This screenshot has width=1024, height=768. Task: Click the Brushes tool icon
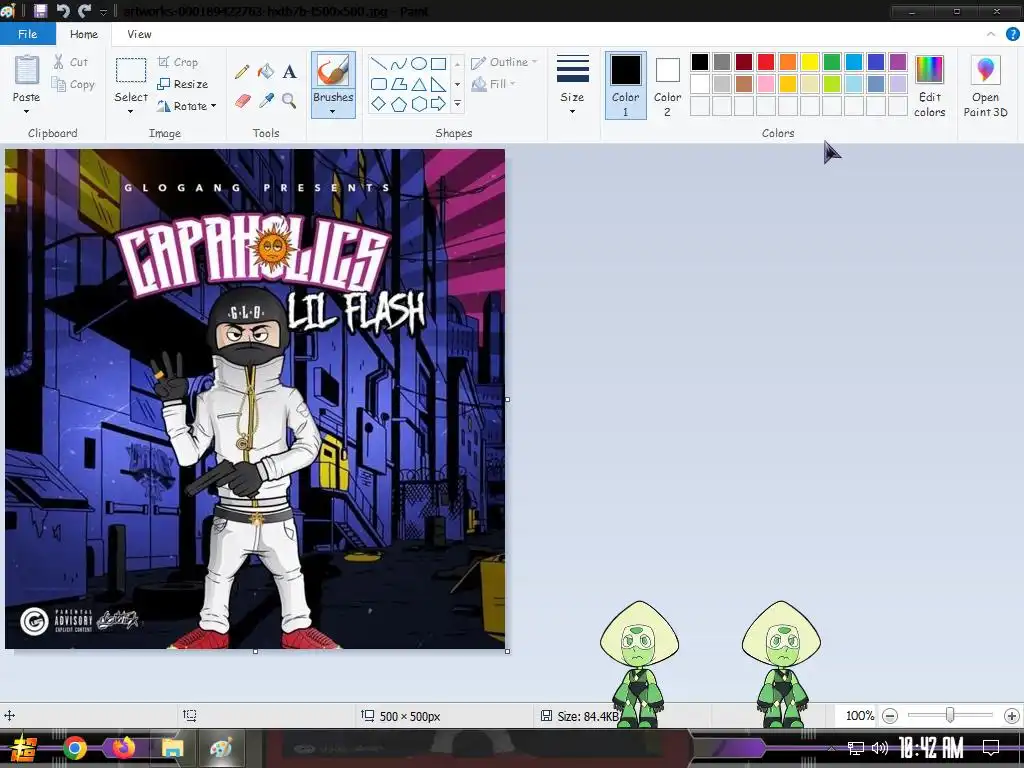[x=333, y=71]
